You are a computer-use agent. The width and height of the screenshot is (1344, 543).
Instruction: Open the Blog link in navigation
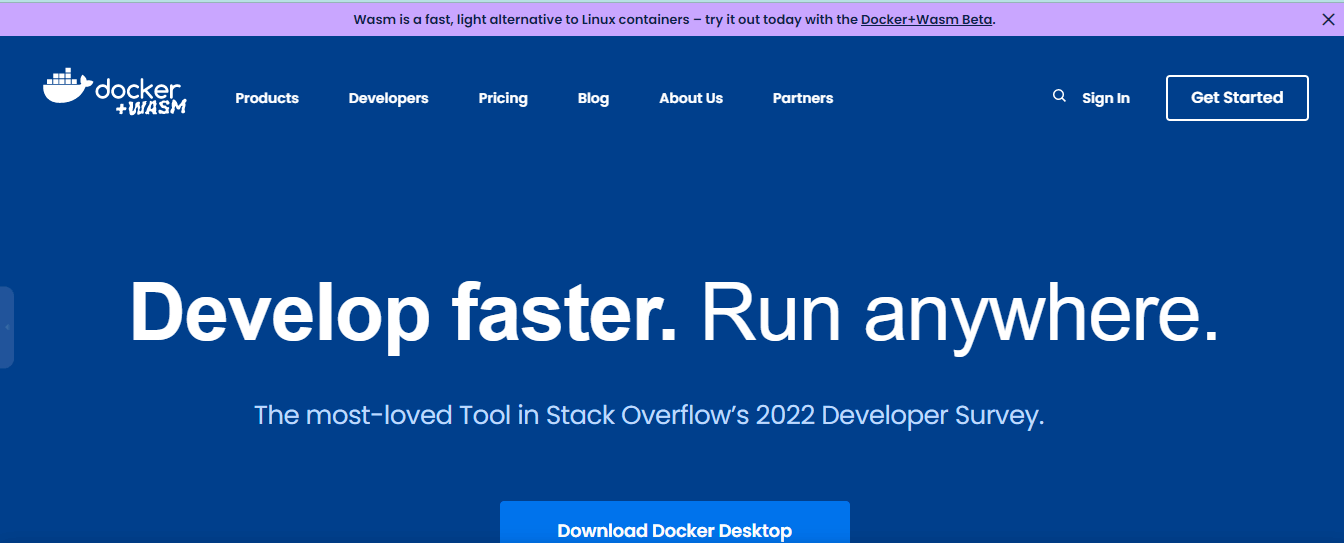coord(593,98)
